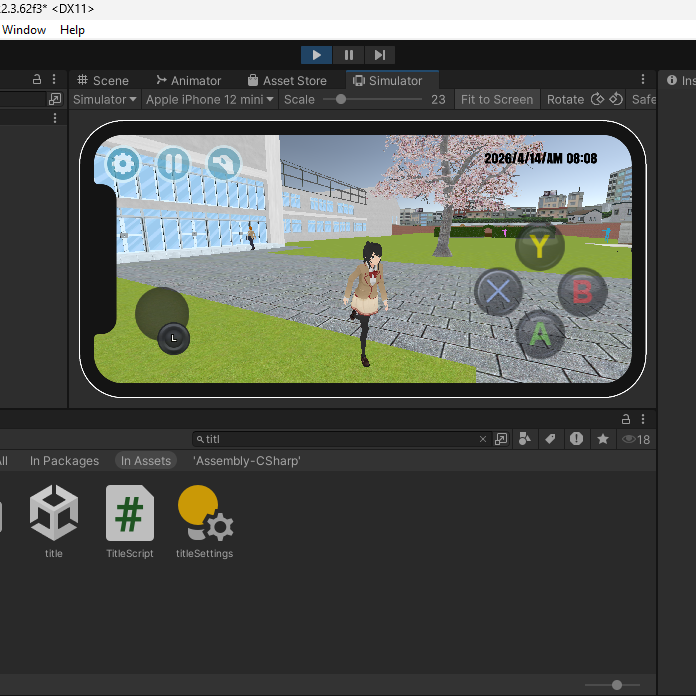Select the titleSettings lighting asset

(205, 522)
